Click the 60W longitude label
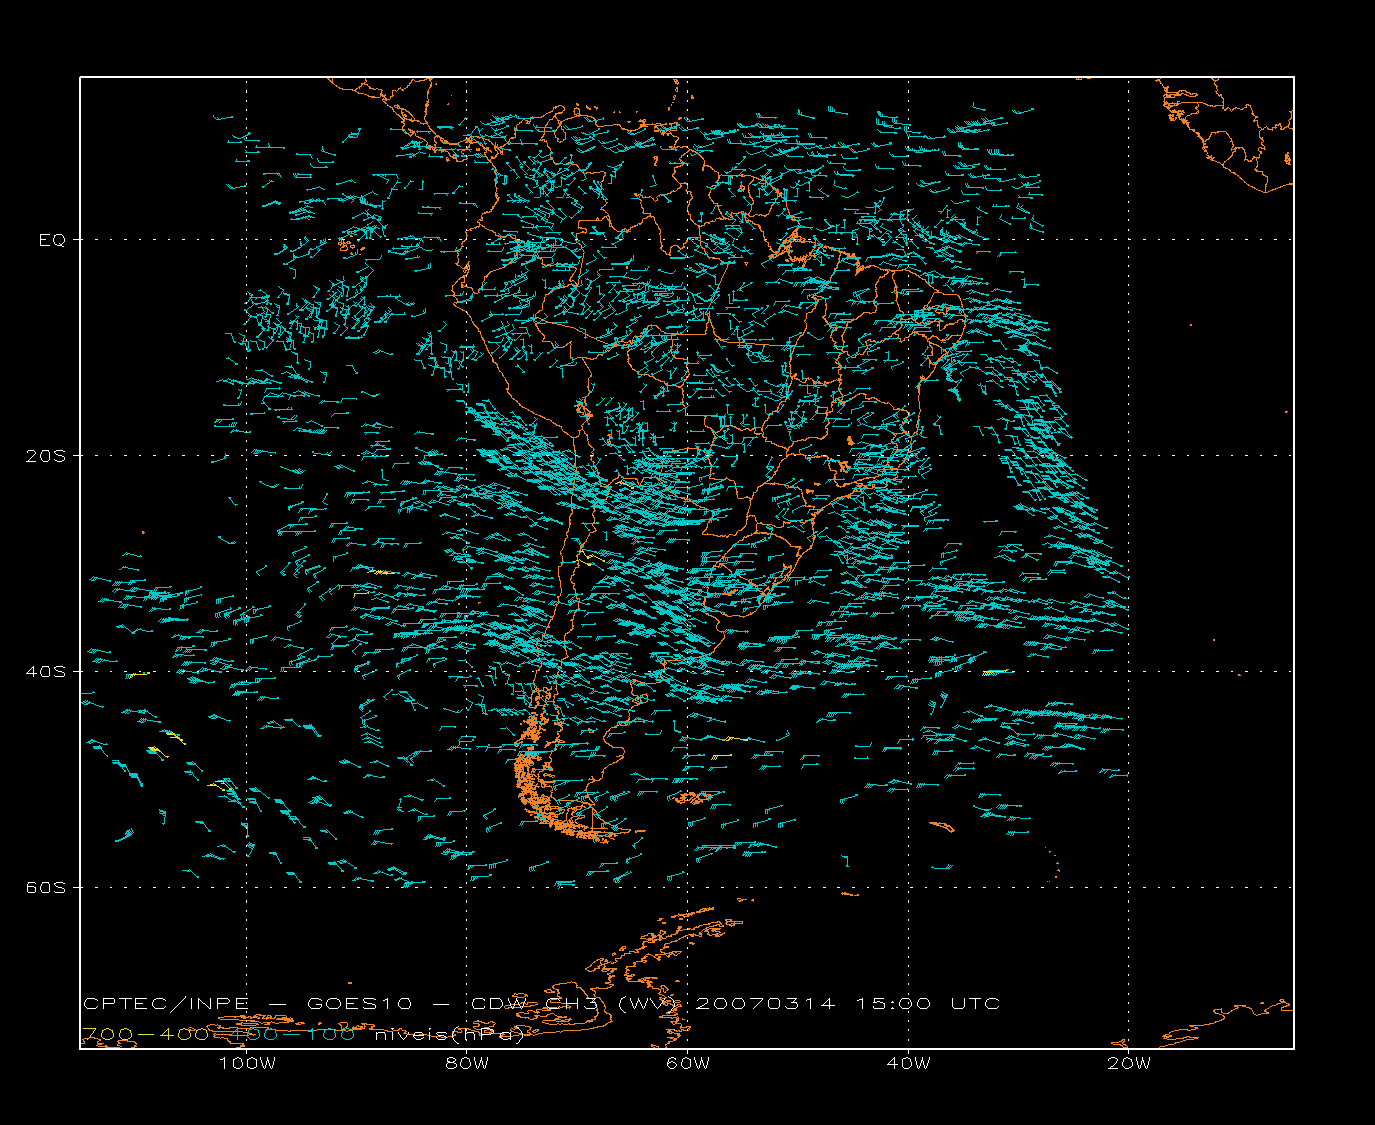The image size is (1375, 1125). coord(688,1063)
